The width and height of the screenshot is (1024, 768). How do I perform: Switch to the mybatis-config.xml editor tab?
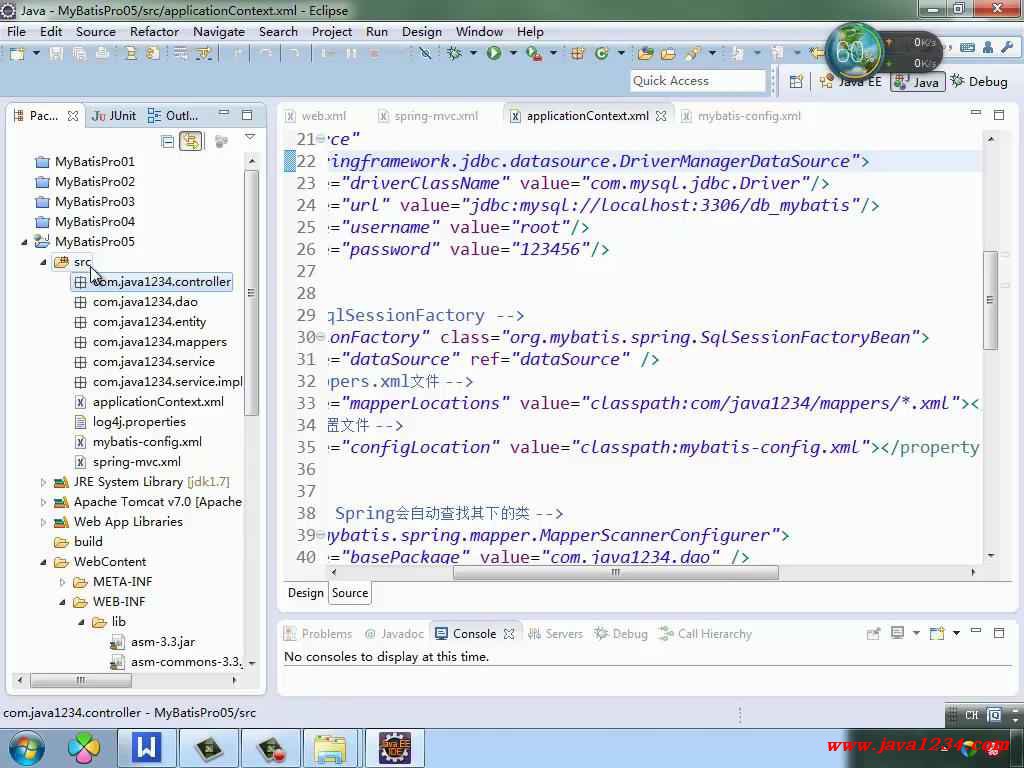[x=741, y=116]
